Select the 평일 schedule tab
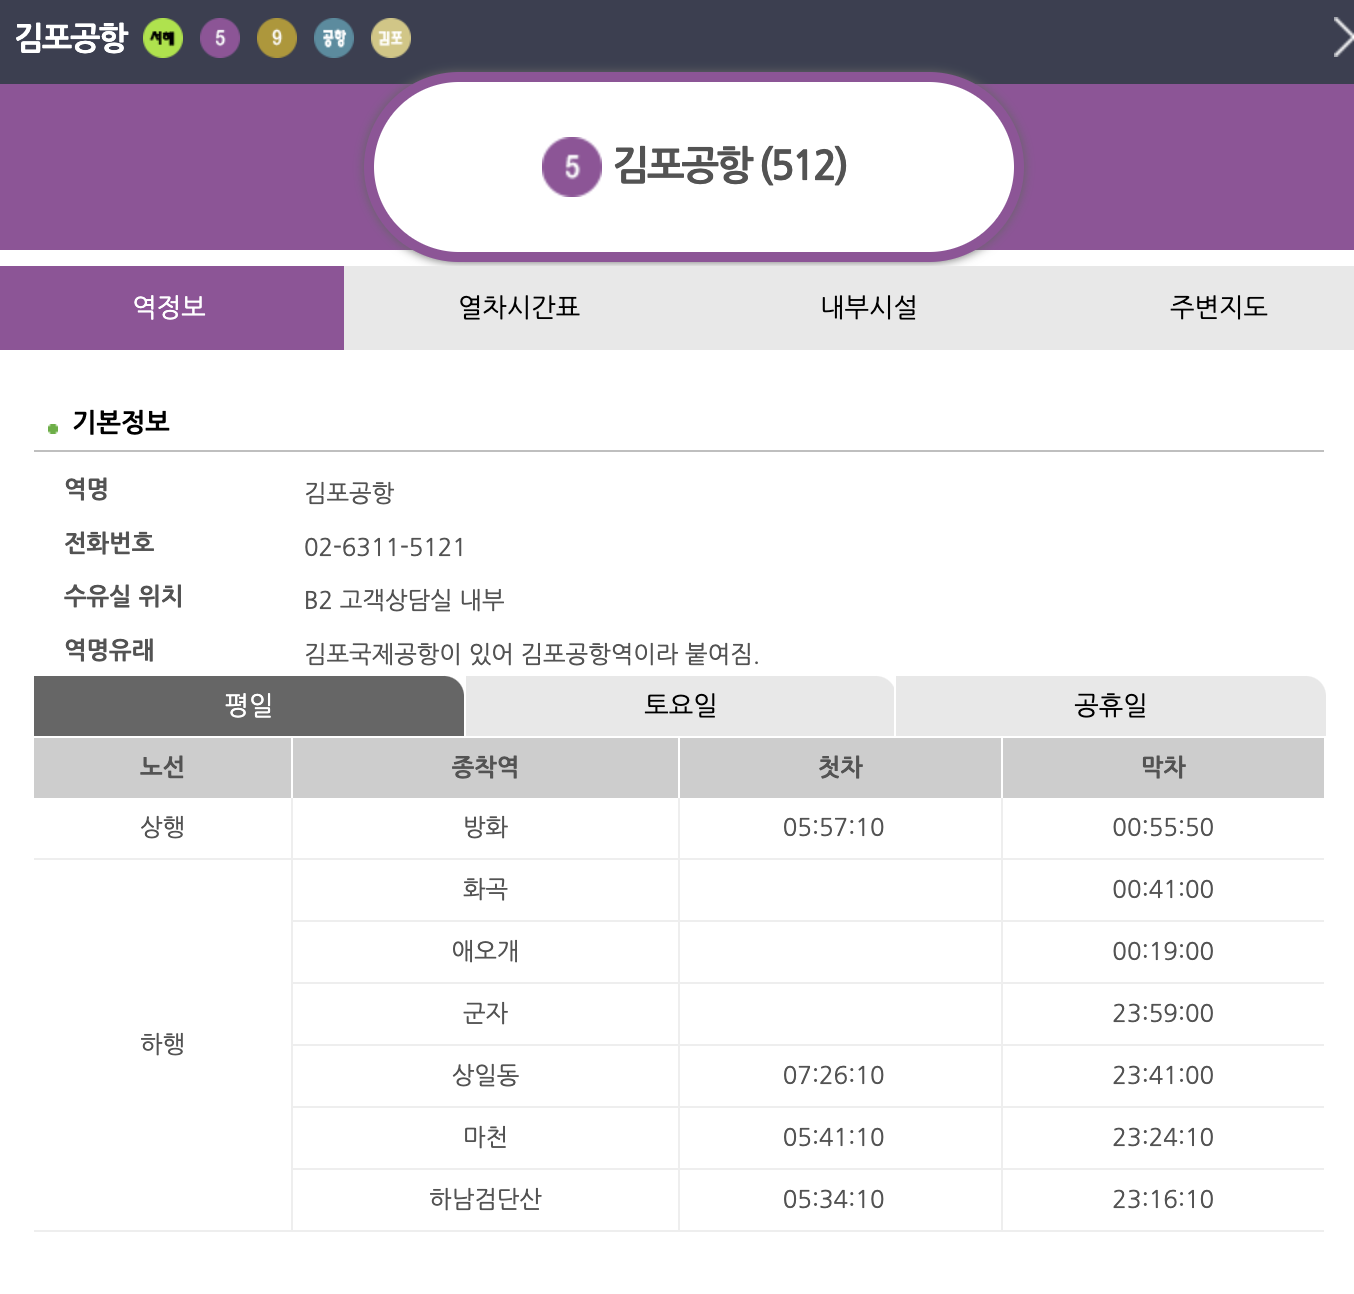 pos(249,706)
